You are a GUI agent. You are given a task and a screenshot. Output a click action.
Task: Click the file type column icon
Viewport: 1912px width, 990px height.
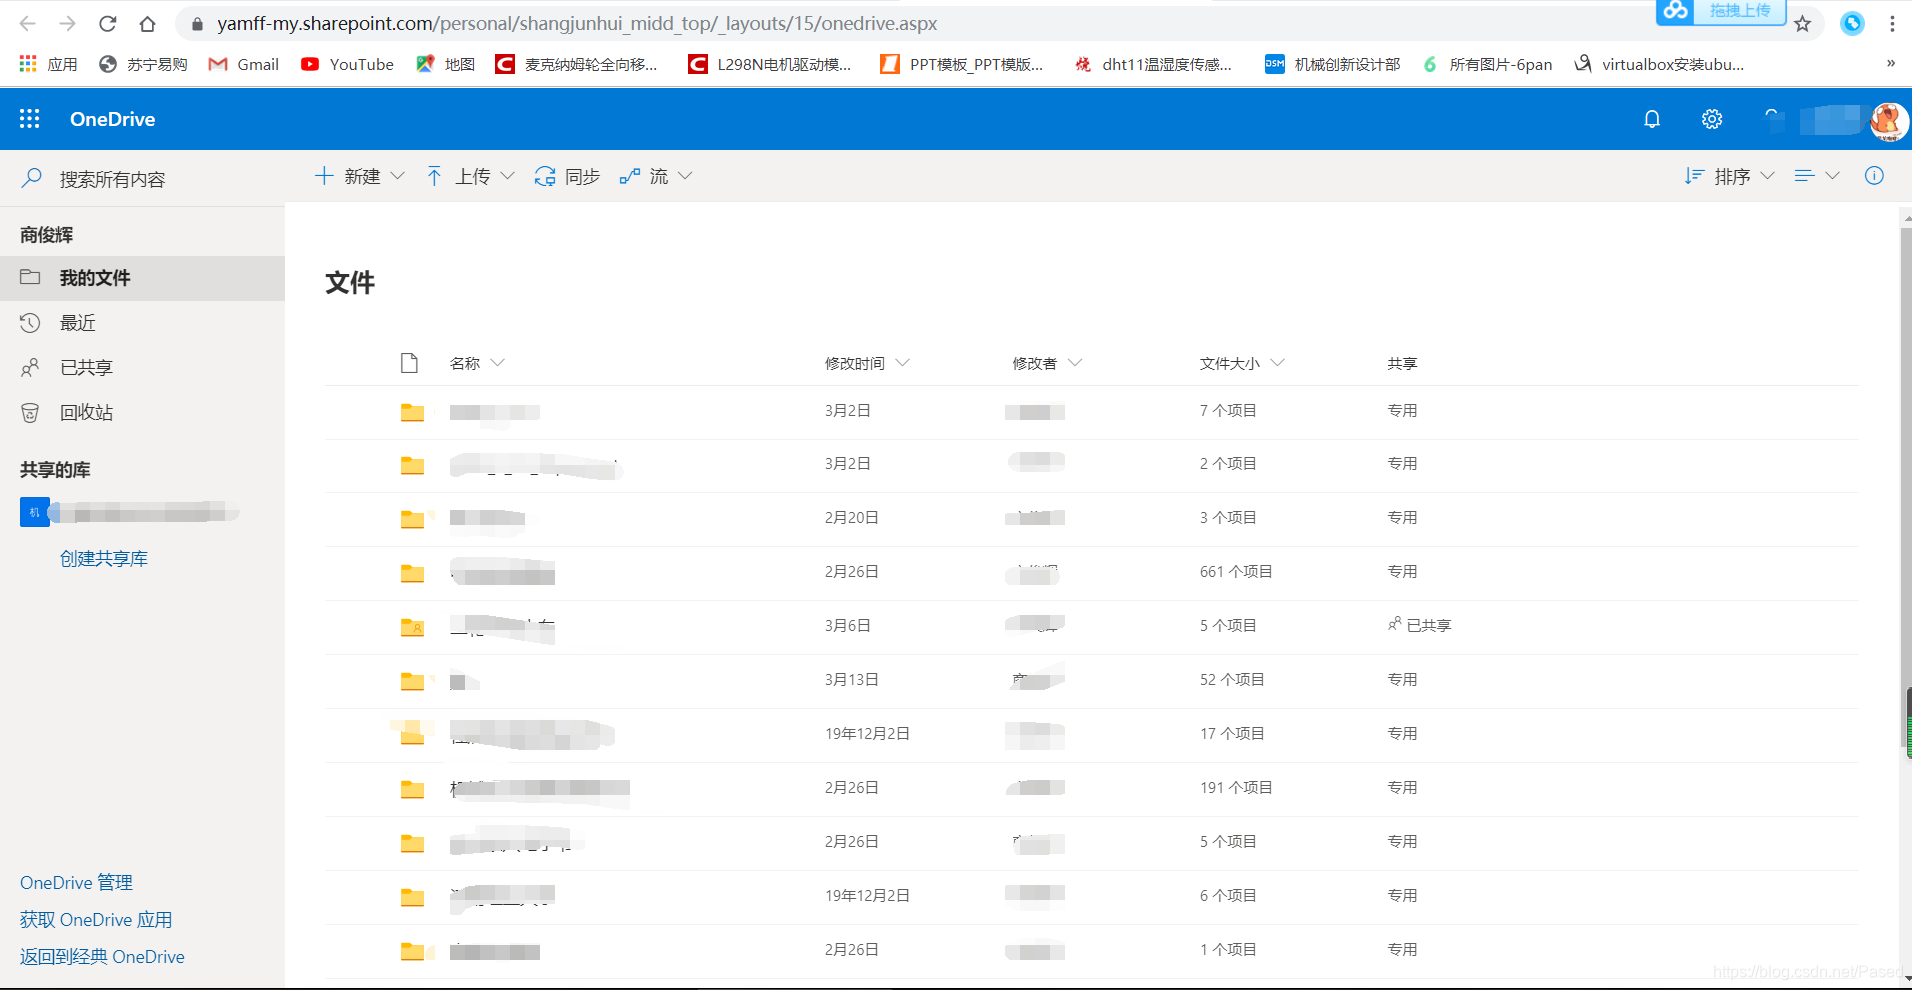point(409,363)
